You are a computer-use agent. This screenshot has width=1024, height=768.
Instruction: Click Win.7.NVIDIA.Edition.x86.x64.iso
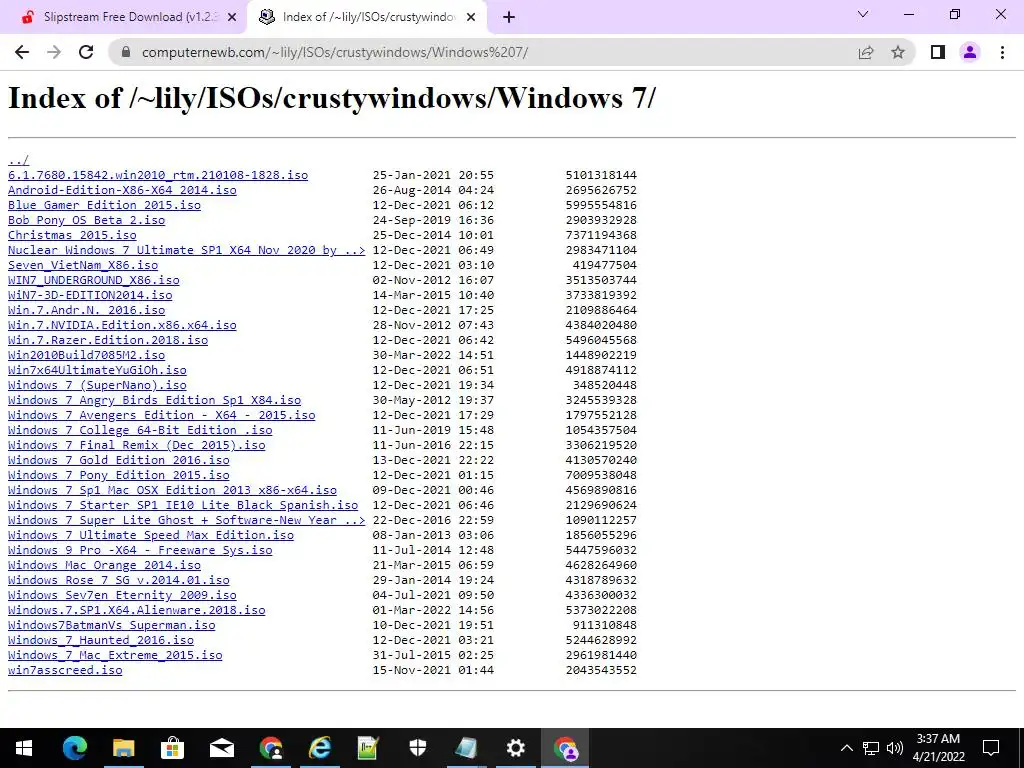[122, 325]
